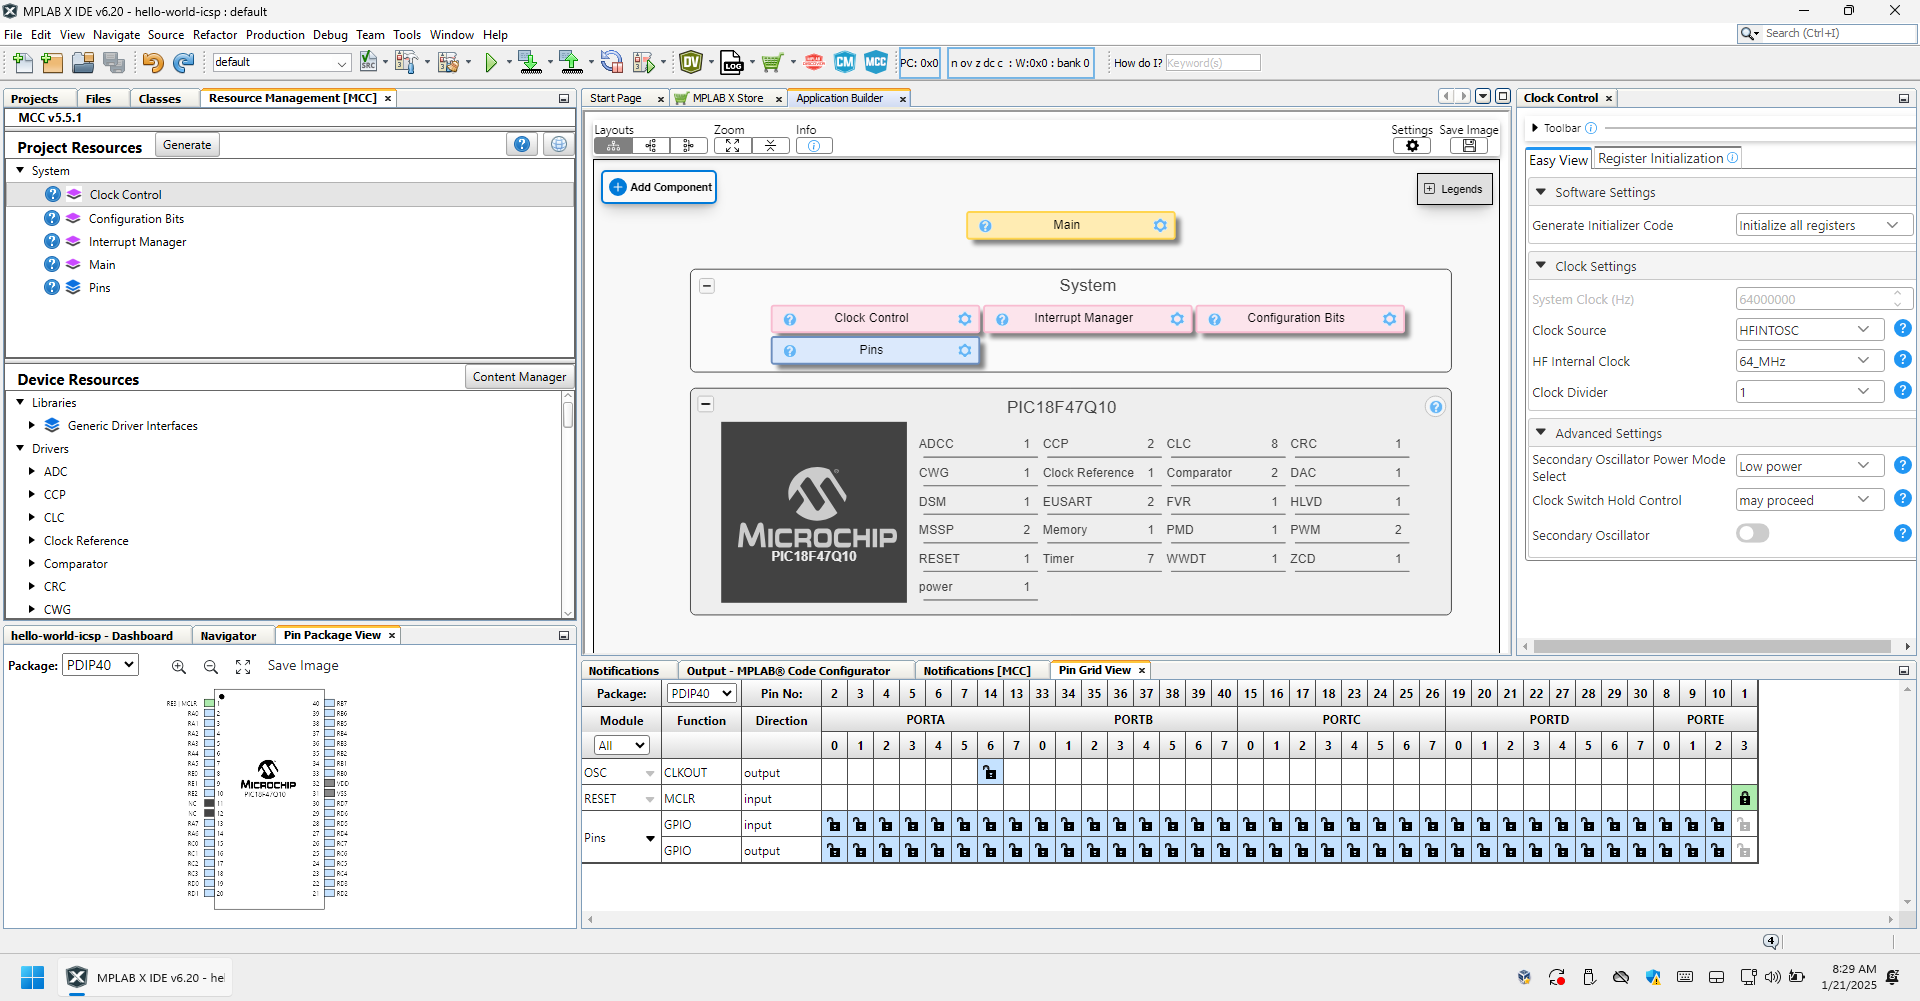Image resolution: width=1920 pixels, height=1001 pixels.
Task: Open the Refactor menu
Action: pyautogui.click(x=215, y=35)
